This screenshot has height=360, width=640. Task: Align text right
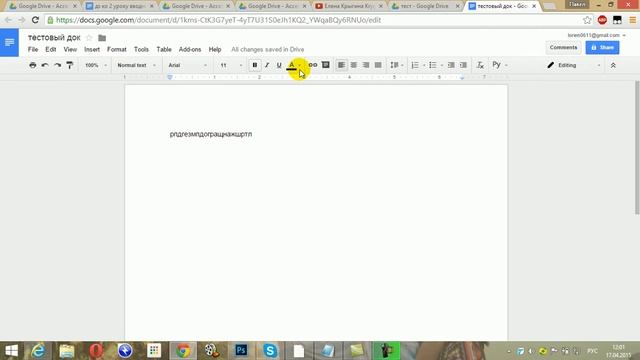click(366, 65)
